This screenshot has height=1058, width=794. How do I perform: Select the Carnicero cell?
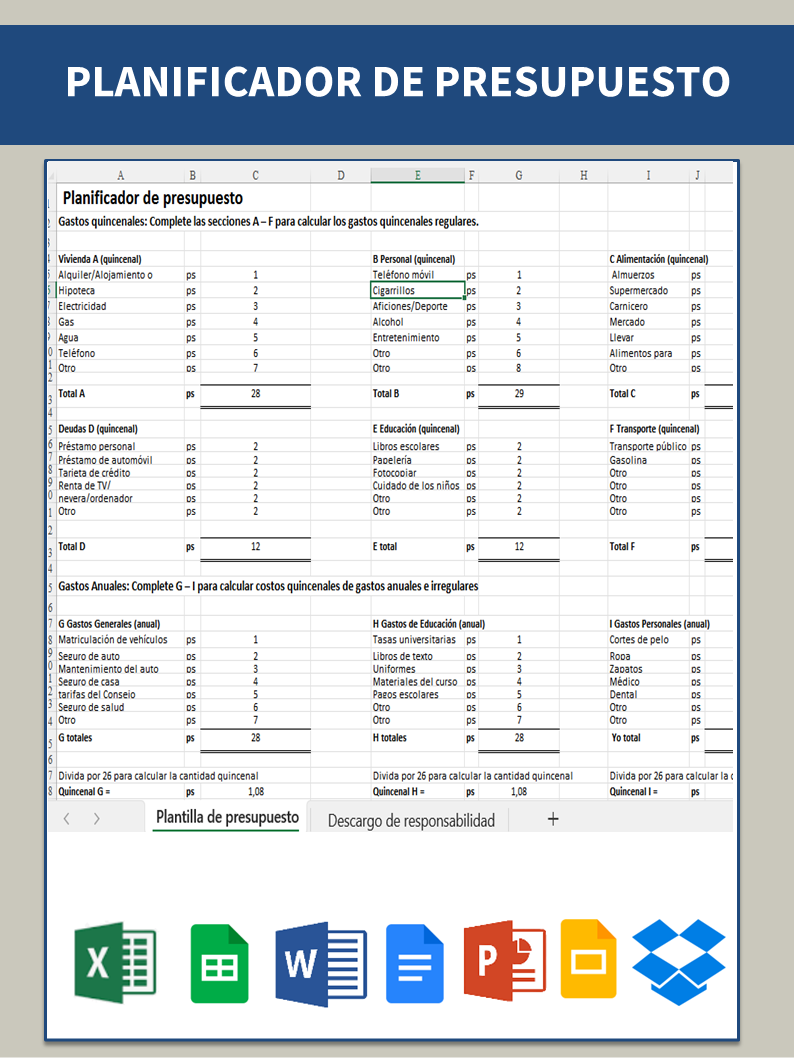click(648, 306)
